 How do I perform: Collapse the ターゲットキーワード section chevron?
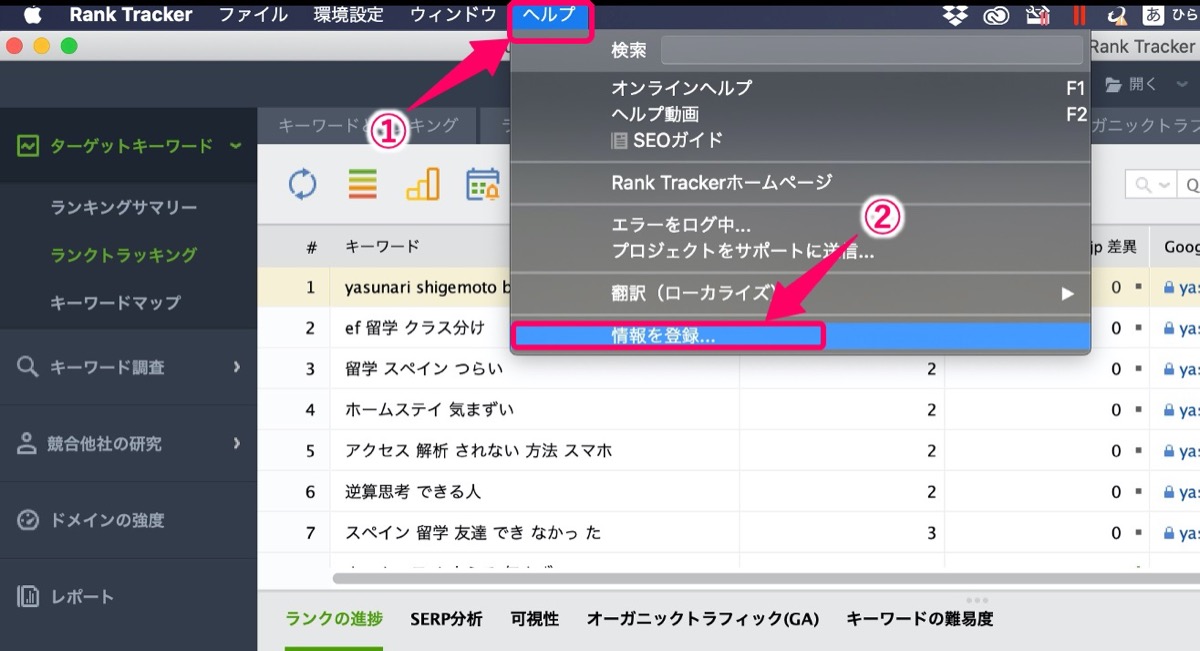236,146
